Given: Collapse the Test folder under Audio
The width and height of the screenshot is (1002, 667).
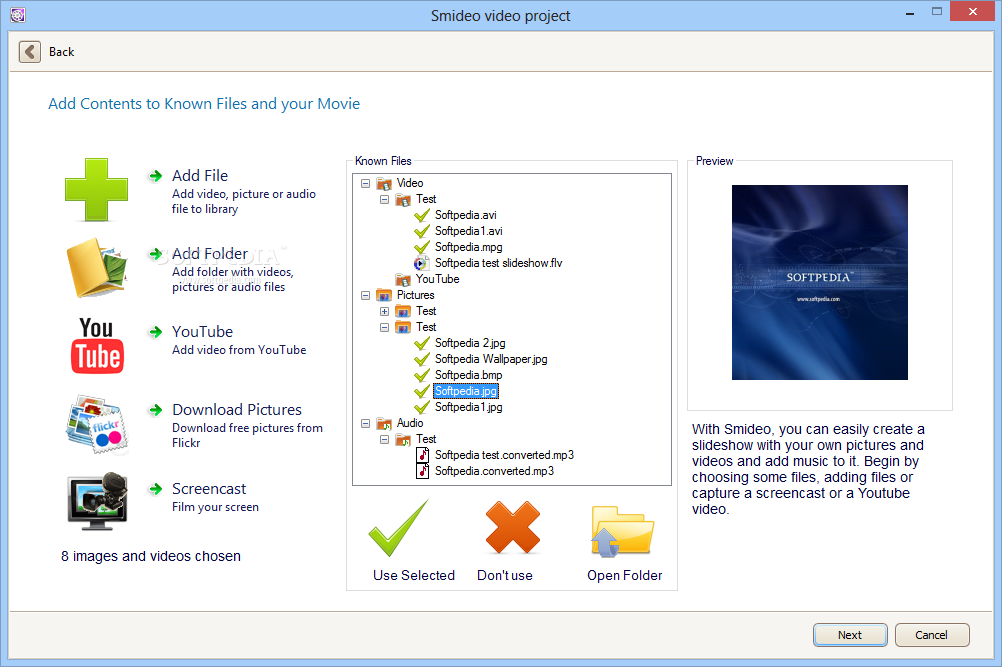Looking at the screenshot, I should 385,439.
